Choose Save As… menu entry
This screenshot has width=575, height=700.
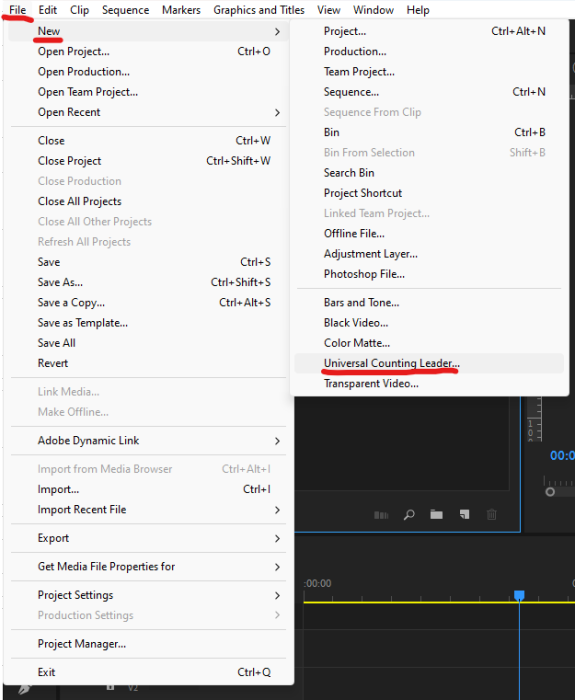click(x=148, y=282)
